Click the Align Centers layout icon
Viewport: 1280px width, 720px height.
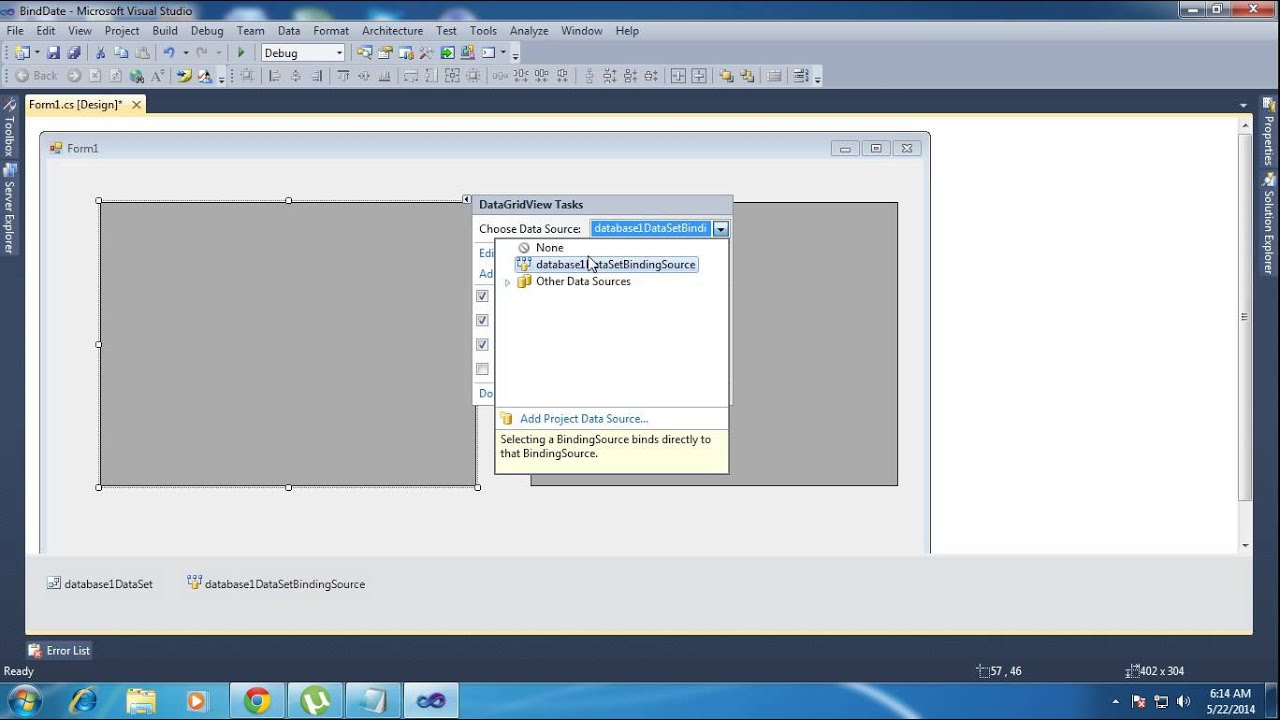[295, 76]
